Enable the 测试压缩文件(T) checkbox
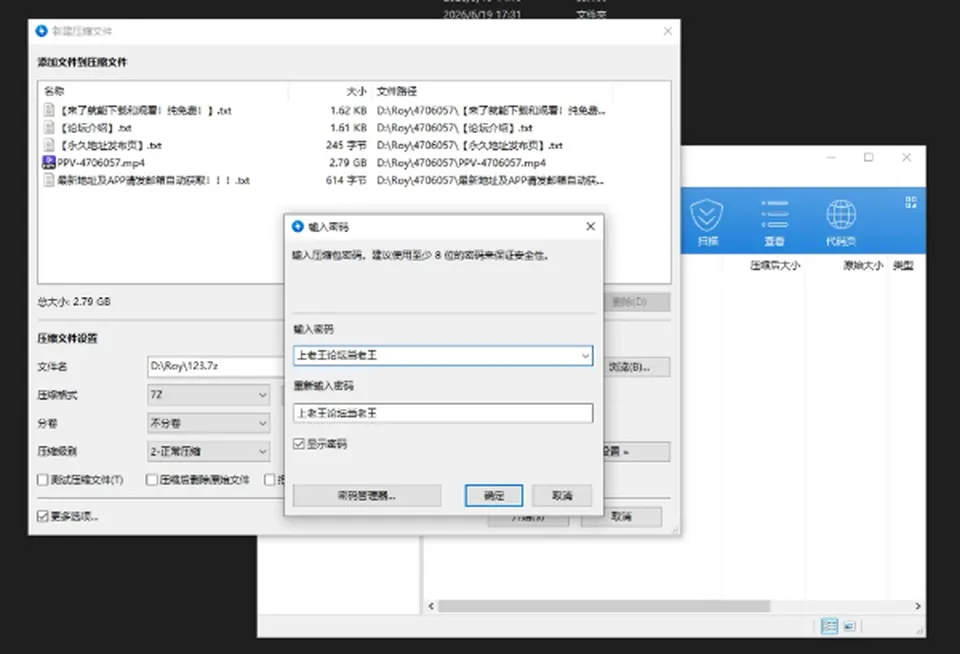Image resolution: width=960 pixels, height=654 pixels. (x=42, y=479)
